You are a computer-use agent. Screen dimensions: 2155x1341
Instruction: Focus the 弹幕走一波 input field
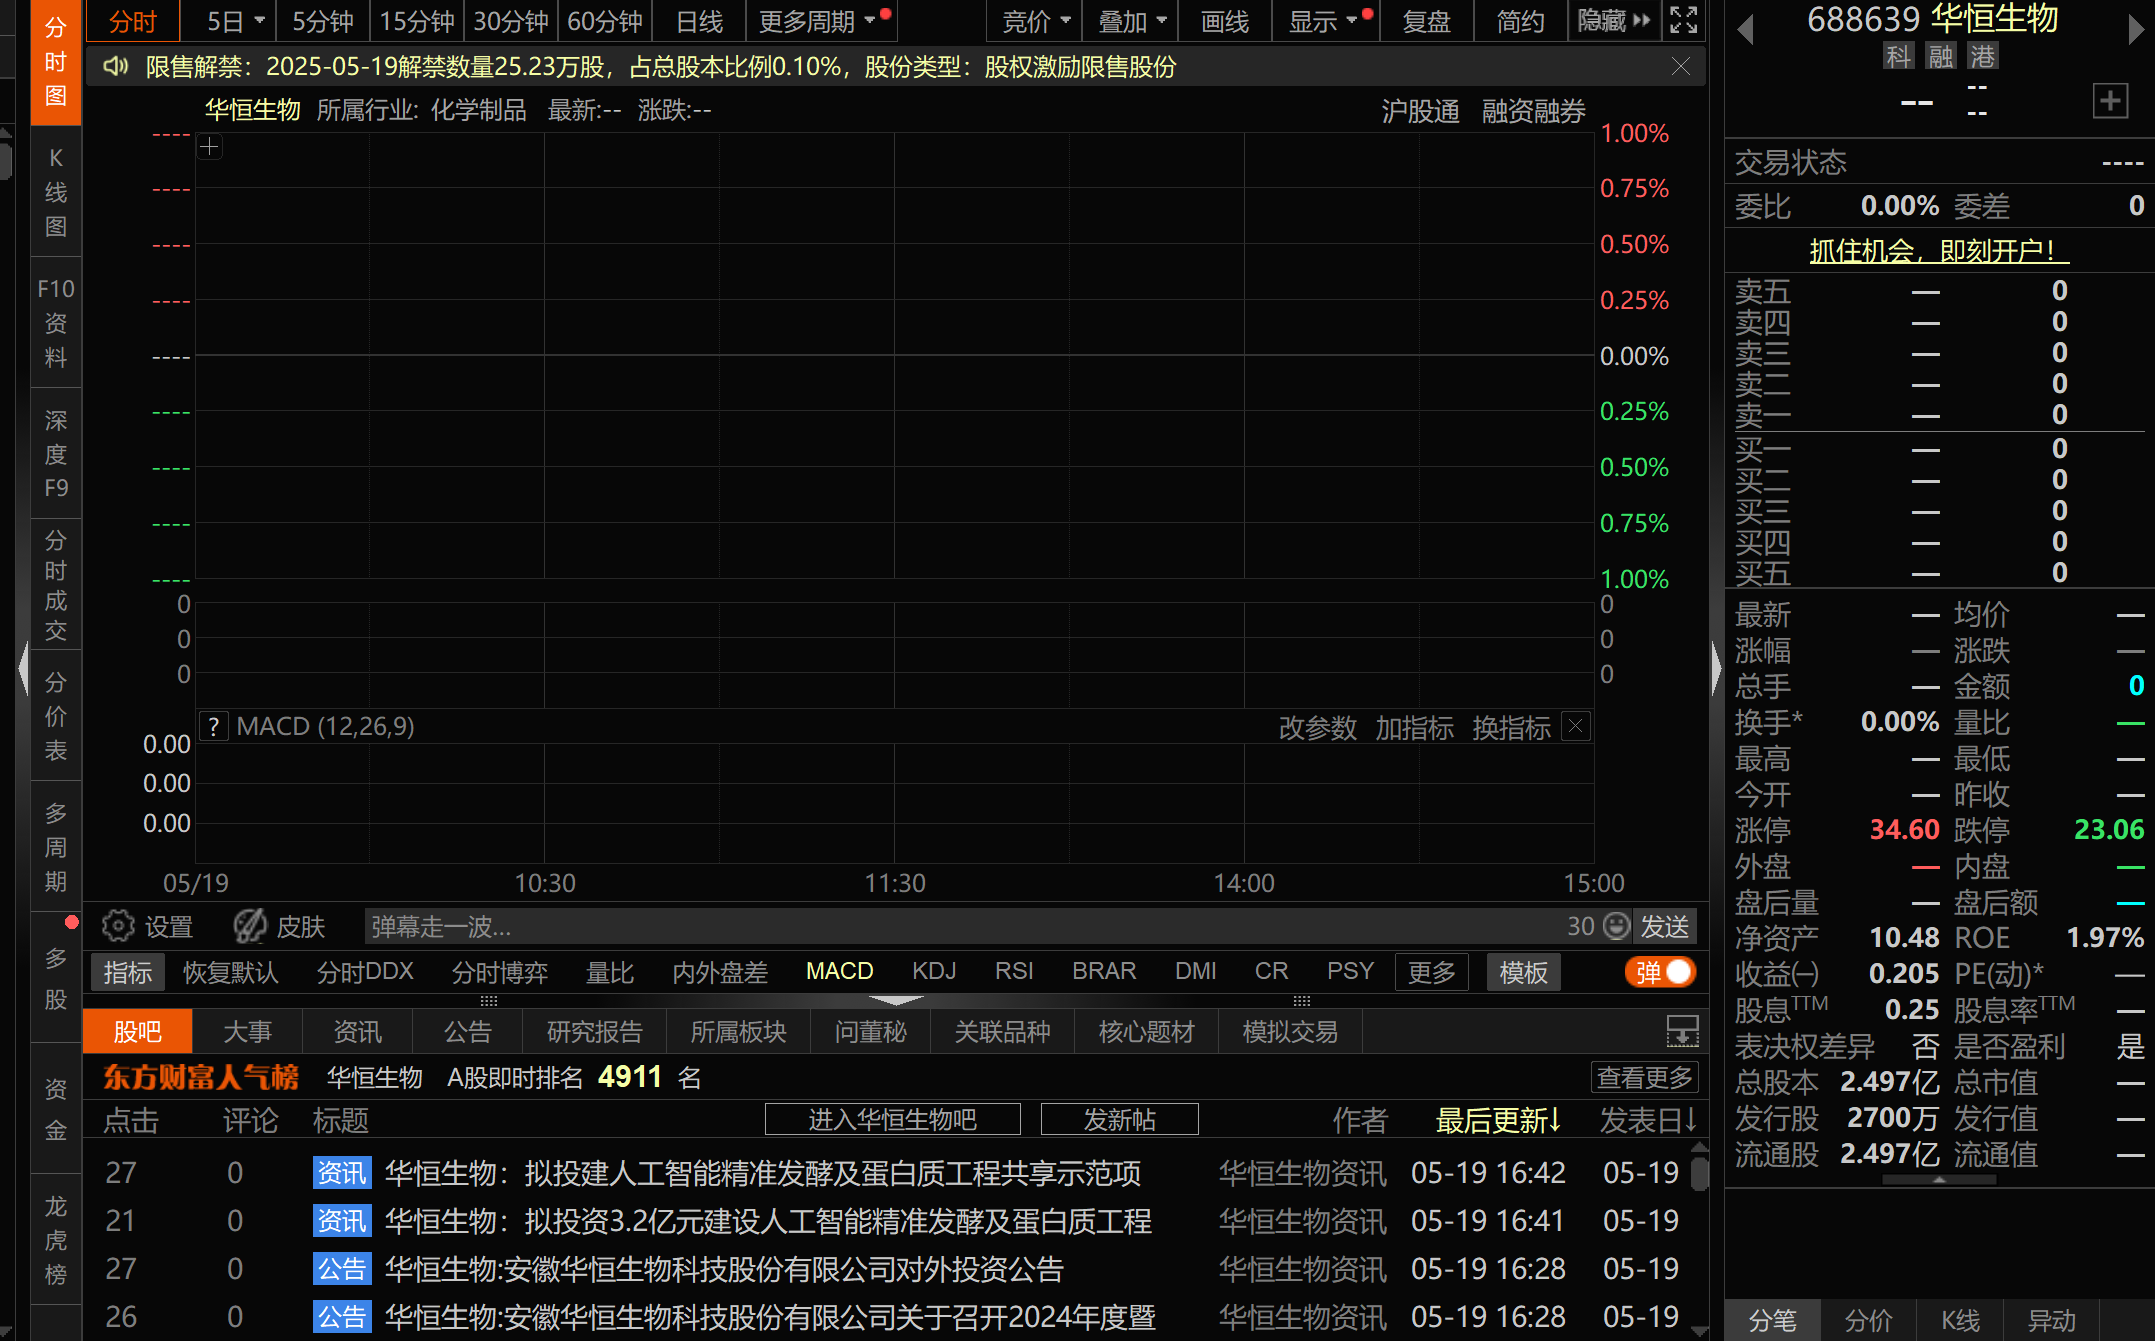965,926
